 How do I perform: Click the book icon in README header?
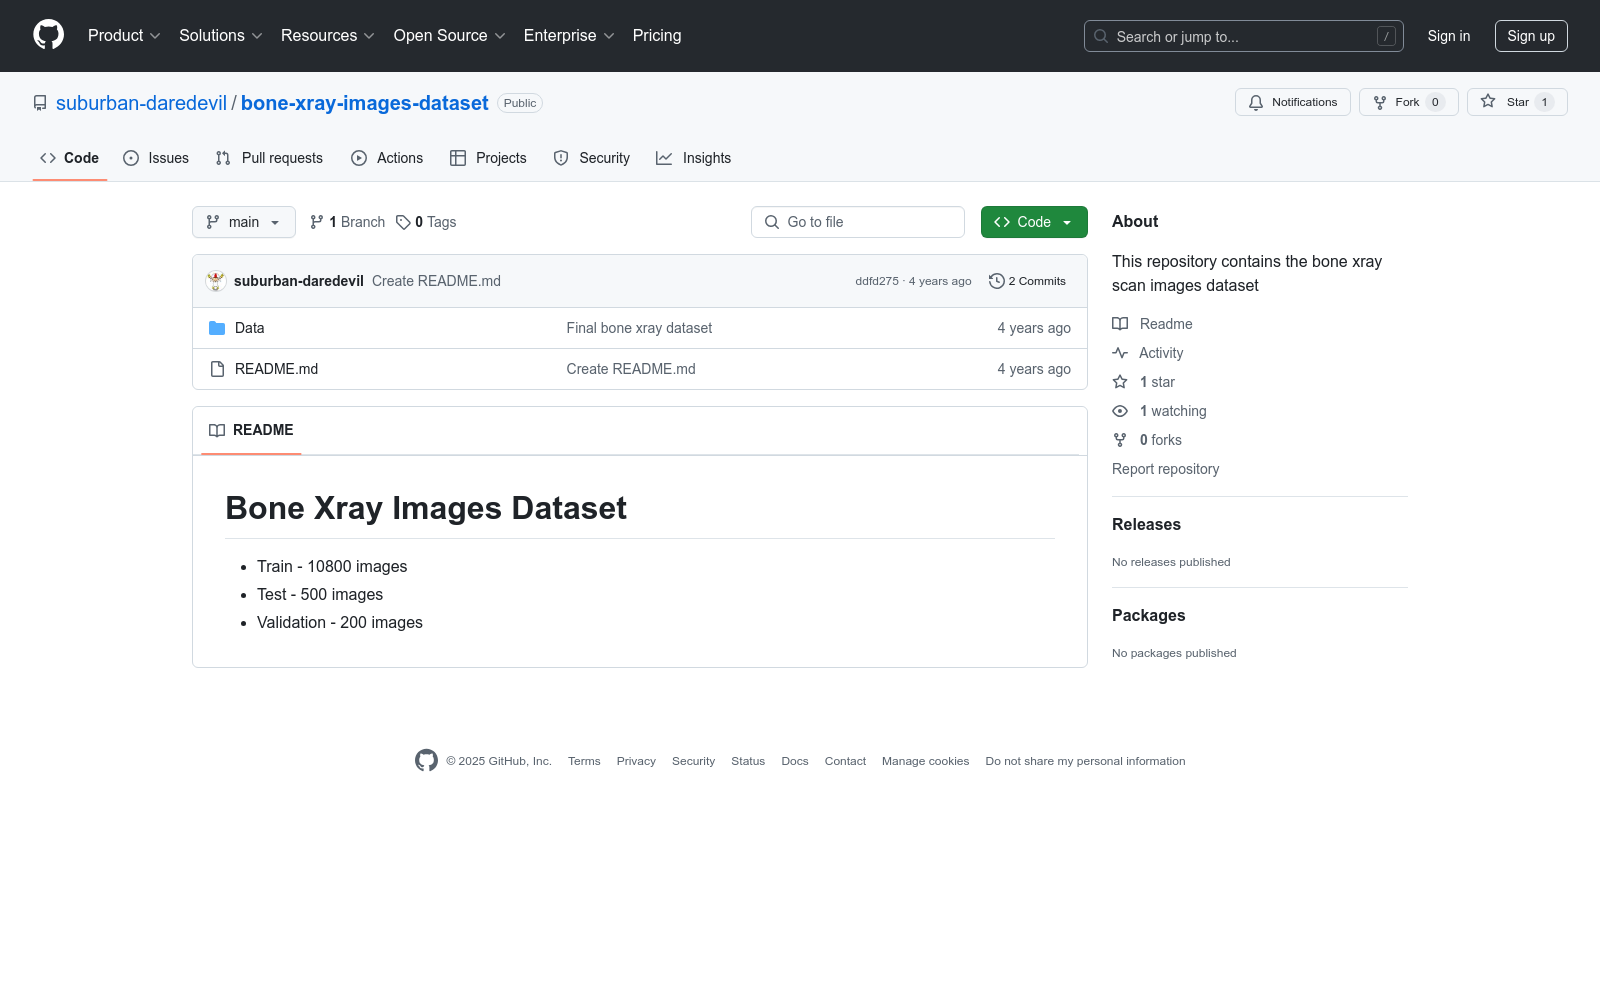point(217,430)
